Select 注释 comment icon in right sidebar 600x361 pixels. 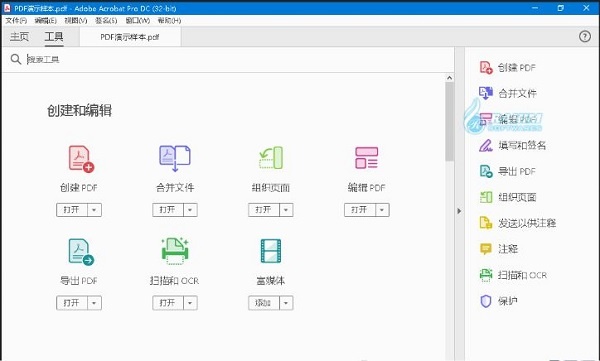[x=486, y=249]
